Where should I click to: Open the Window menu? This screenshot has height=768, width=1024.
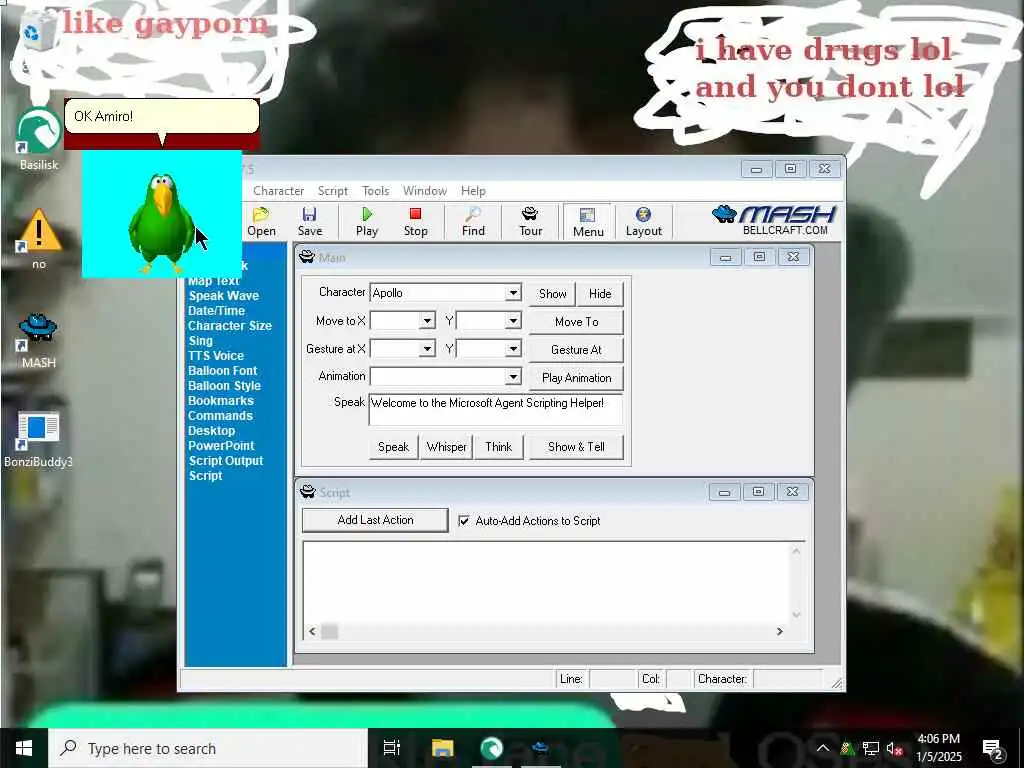tap(424, 191)
